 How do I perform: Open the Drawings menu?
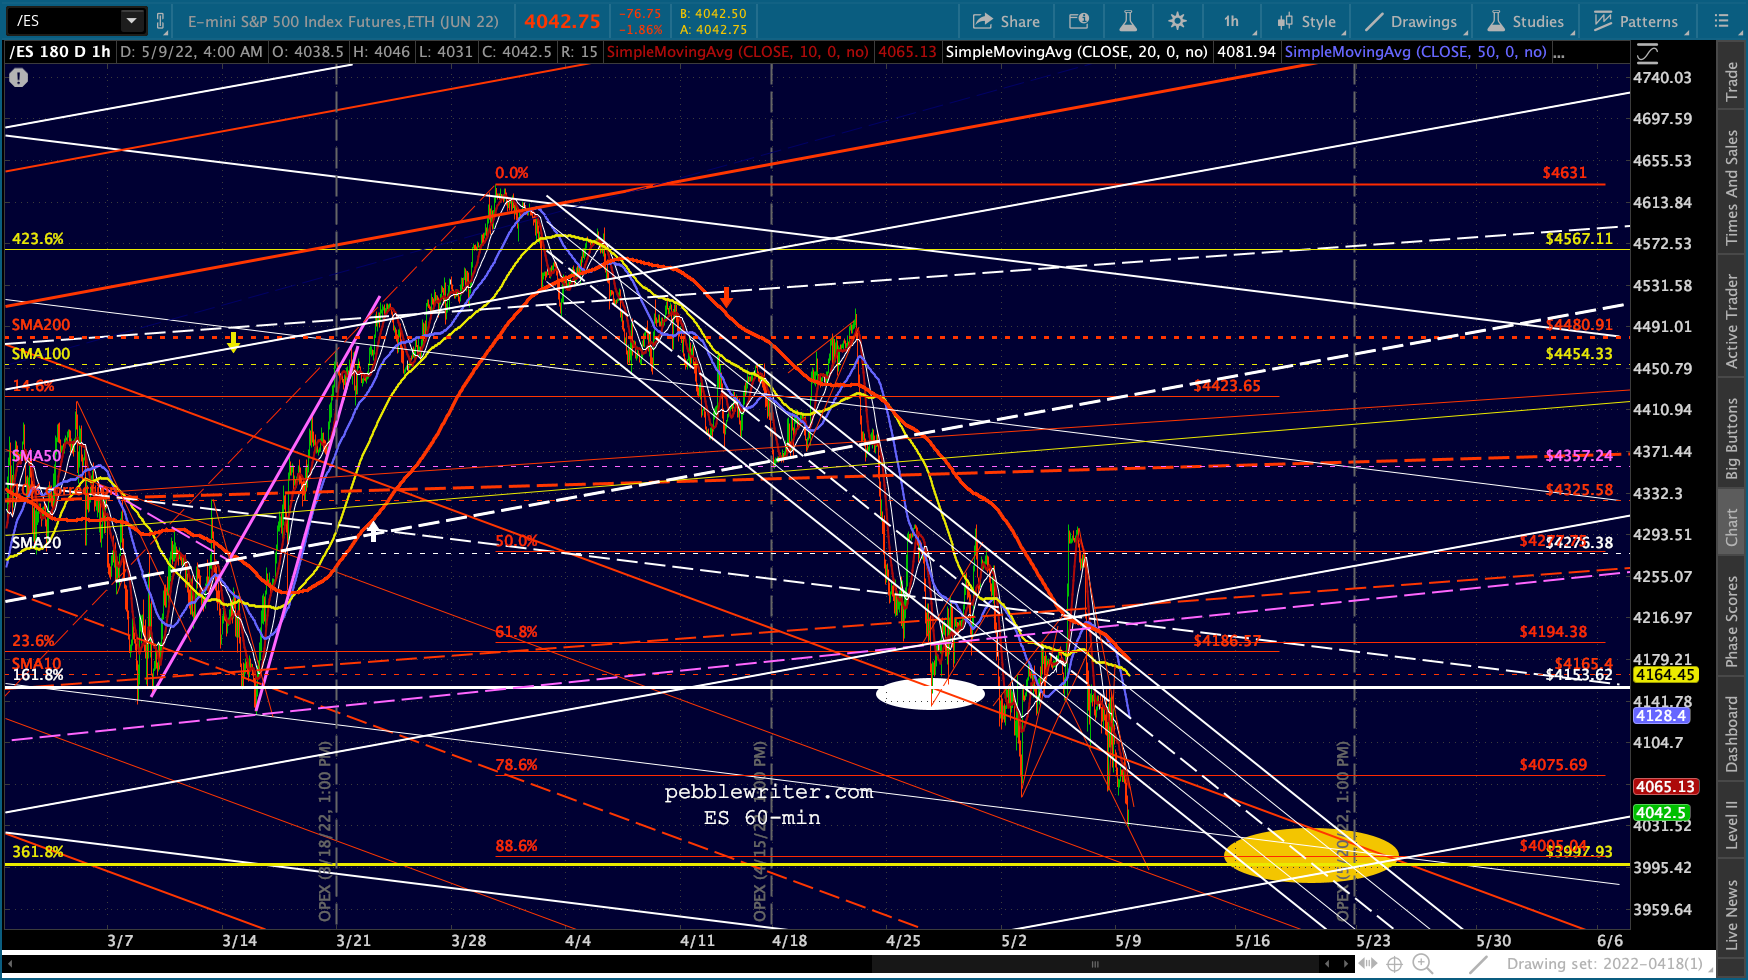click(1411, 21)
